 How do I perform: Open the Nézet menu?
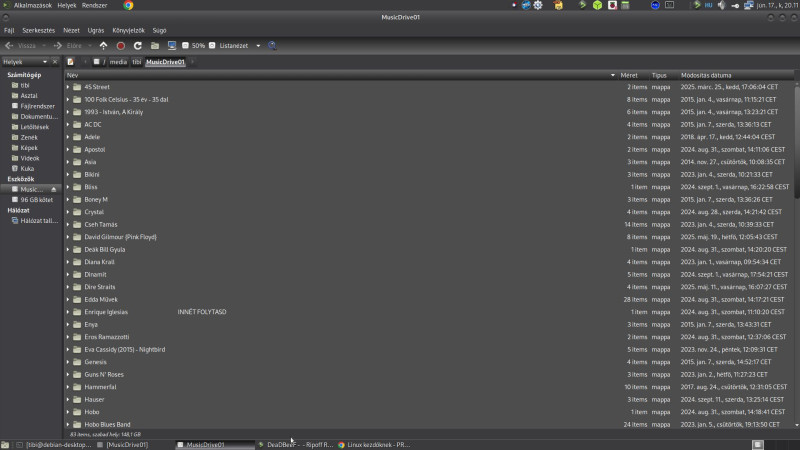71,31
